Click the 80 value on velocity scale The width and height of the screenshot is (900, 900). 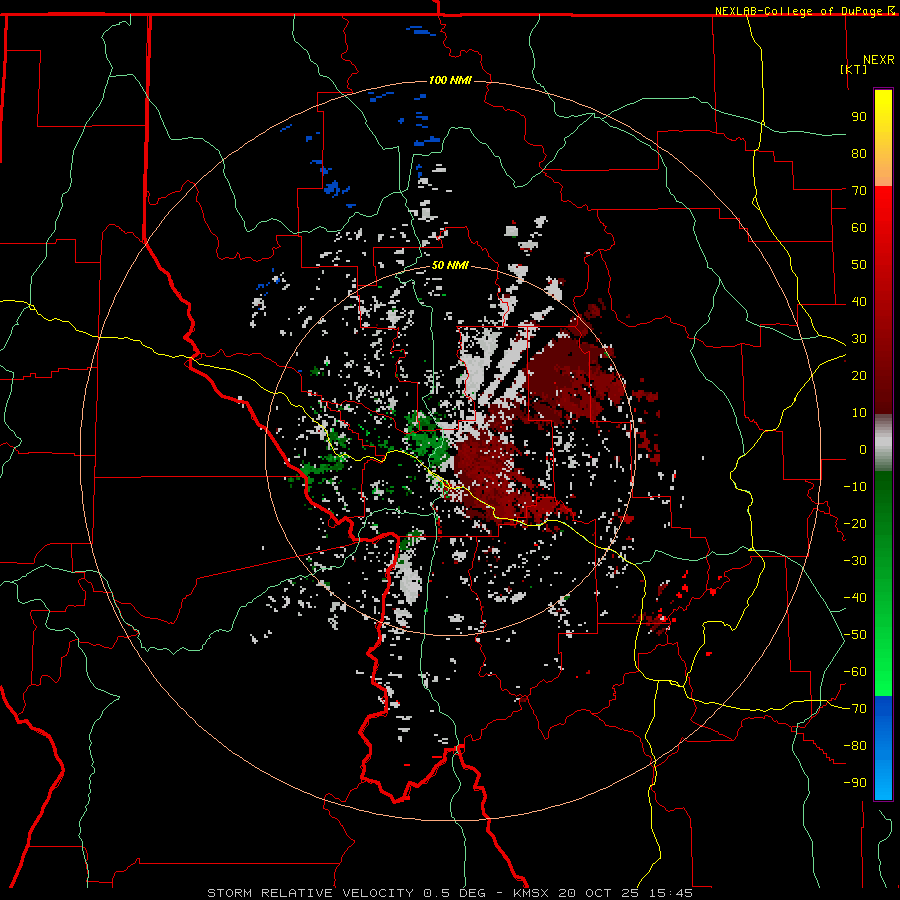tap(859, 154)
